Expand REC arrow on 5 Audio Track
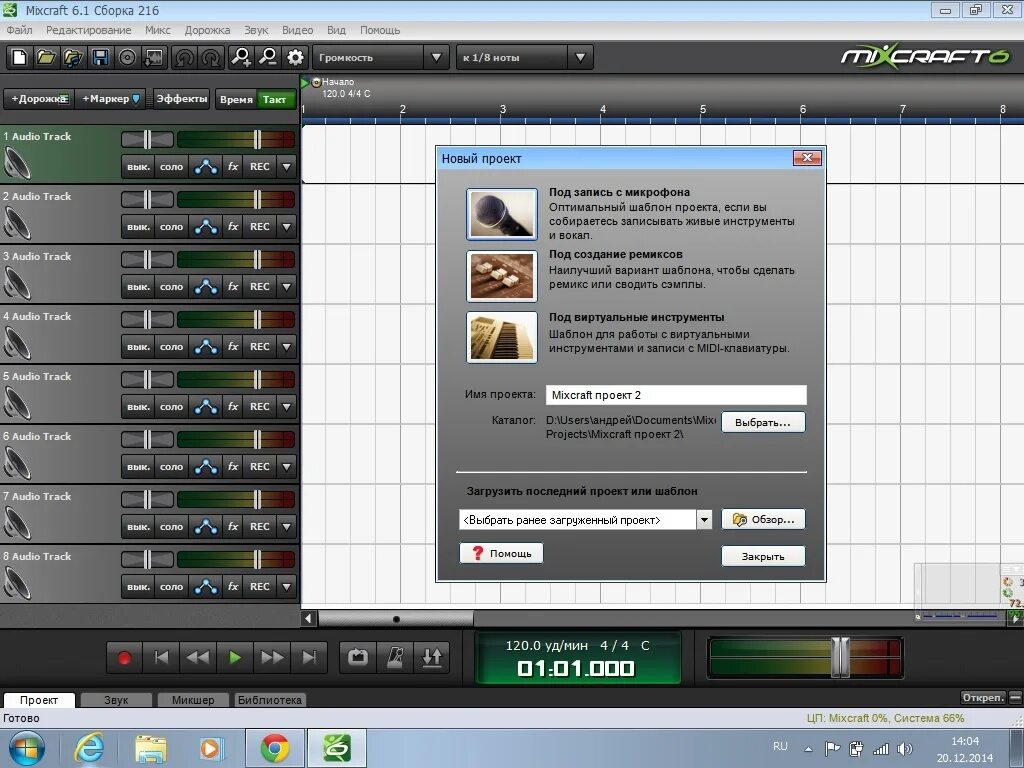 pyautogui.click(x=287, y=407)
